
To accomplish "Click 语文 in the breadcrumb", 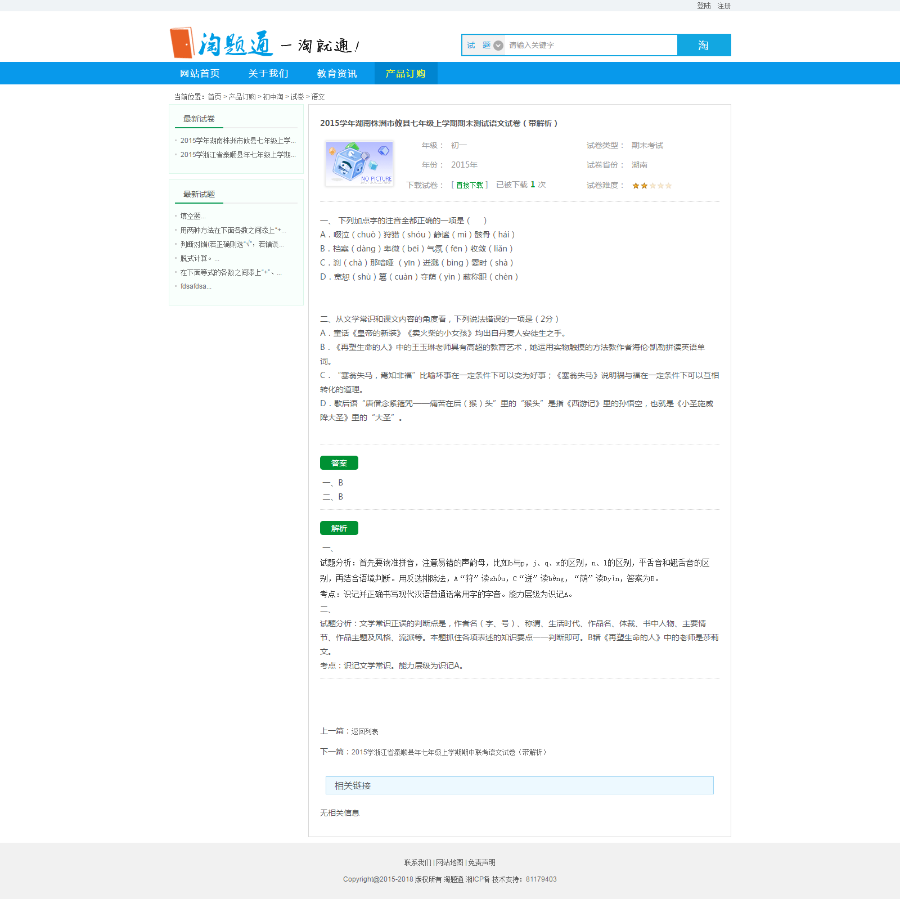I will (x=318, y=97).
